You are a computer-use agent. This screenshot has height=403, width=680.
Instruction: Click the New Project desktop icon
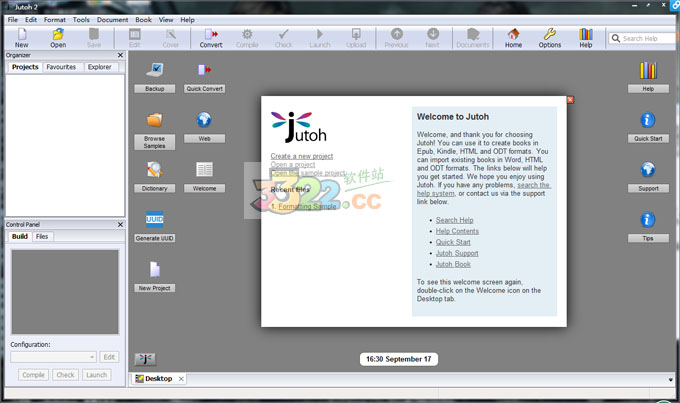[154, 269]
